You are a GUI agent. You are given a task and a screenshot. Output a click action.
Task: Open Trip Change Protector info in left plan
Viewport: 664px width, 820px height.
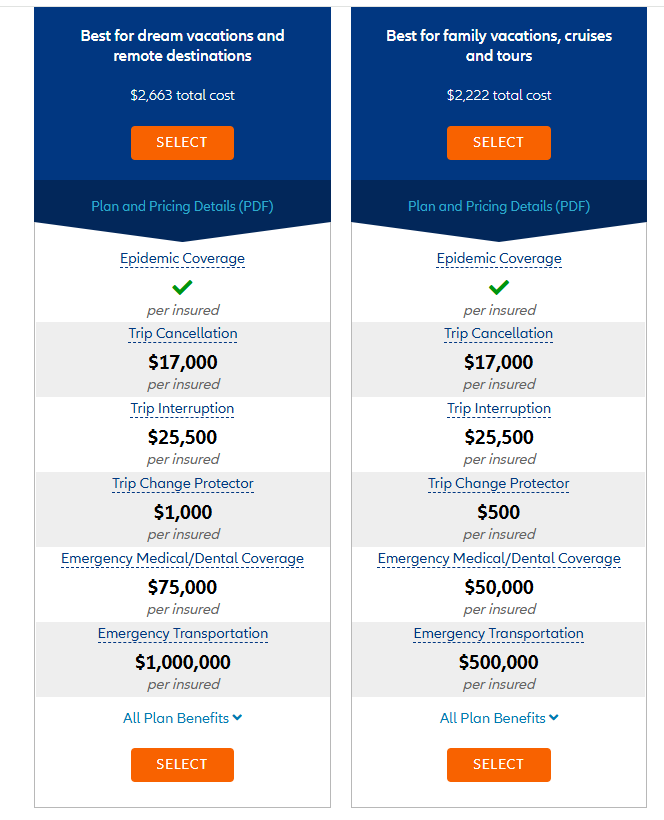click(182, 483)
